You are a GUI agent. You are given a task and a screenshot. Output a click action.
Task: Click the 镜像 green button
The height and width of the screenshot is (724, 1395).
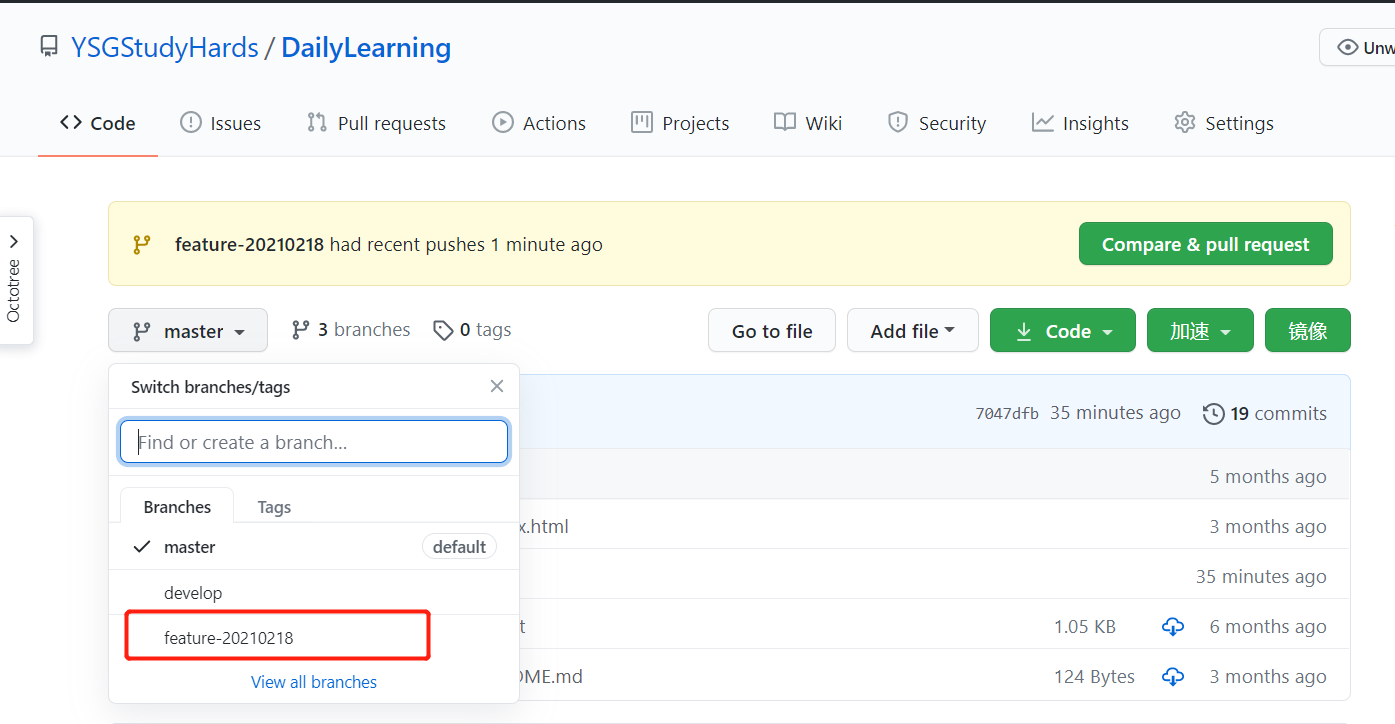[x=1307, y=331]
